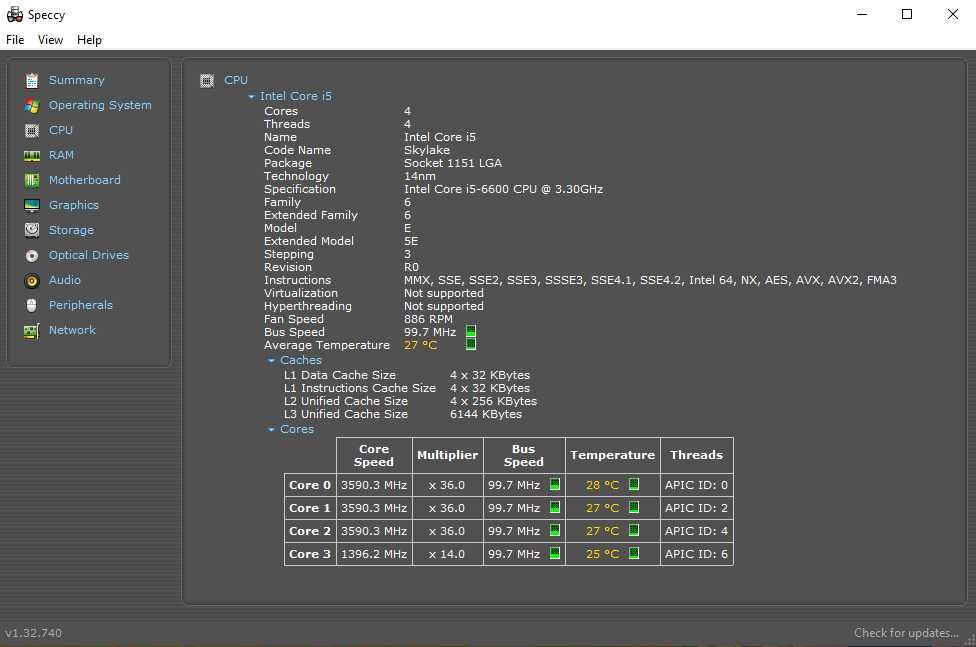The image size is (976, 647).
Task: Show the Graphics section
Action: point(73,205)
